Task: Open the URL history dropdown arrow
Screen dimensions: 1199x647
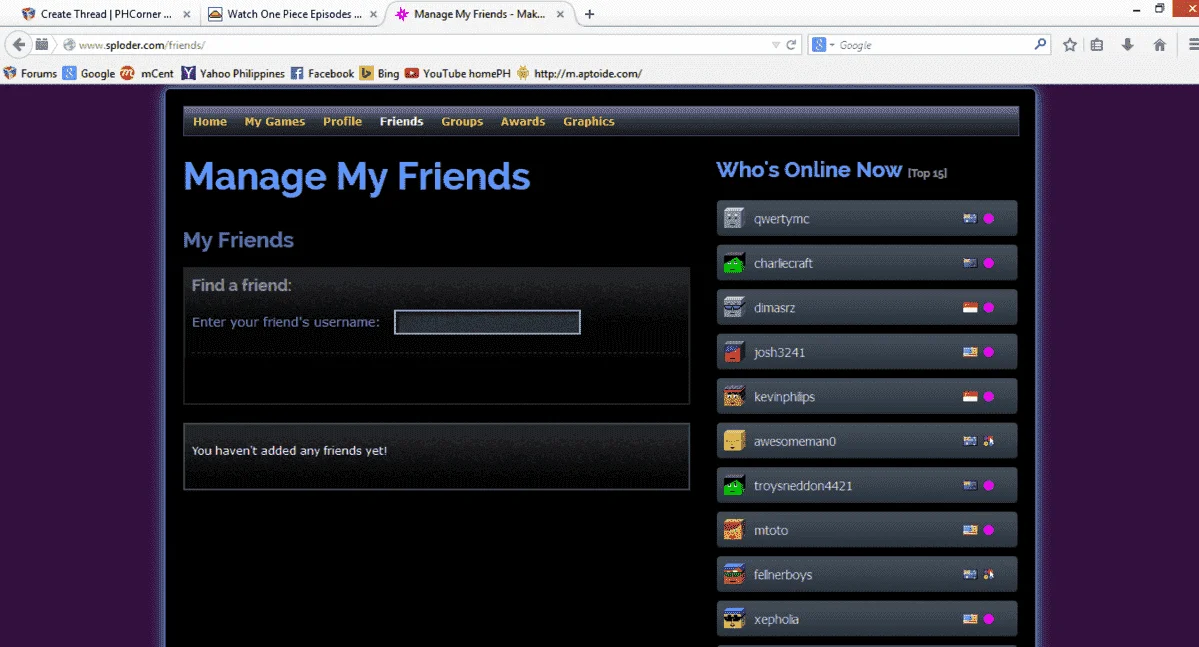Action: [775, 45]
